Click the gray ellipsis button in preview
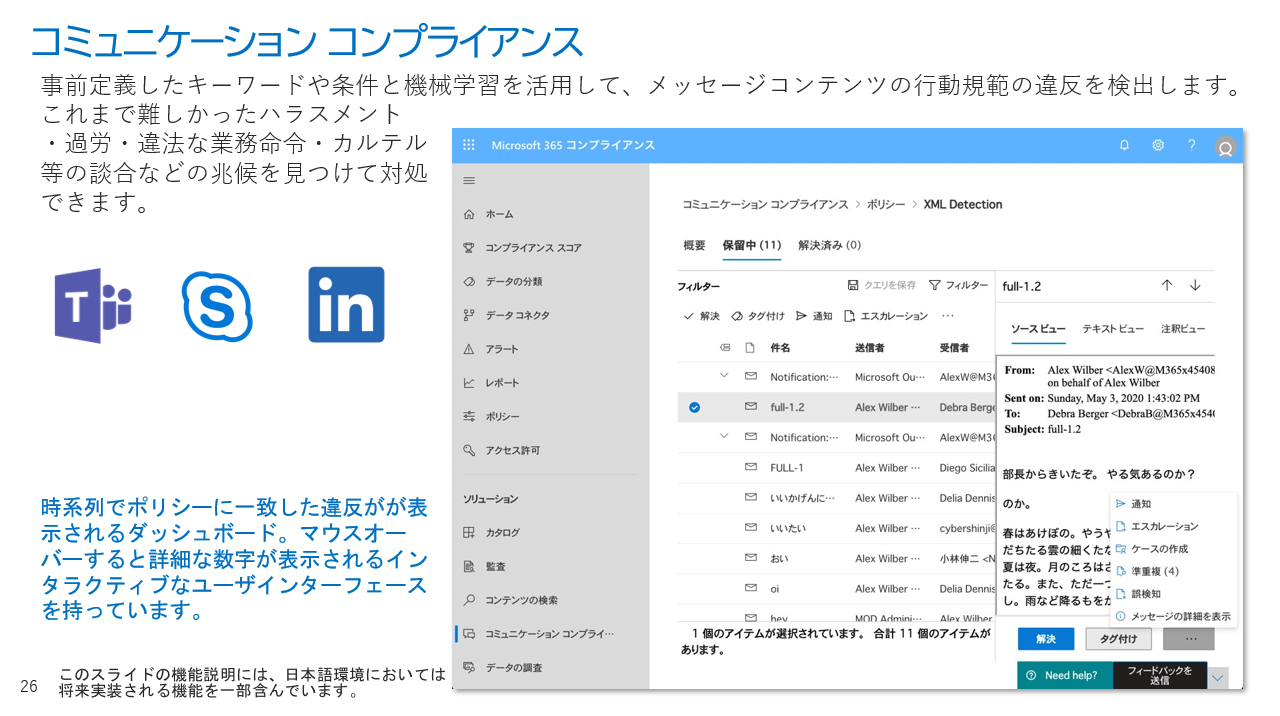This screenshot has width=1280, height=716. [x=1189, y=638]
